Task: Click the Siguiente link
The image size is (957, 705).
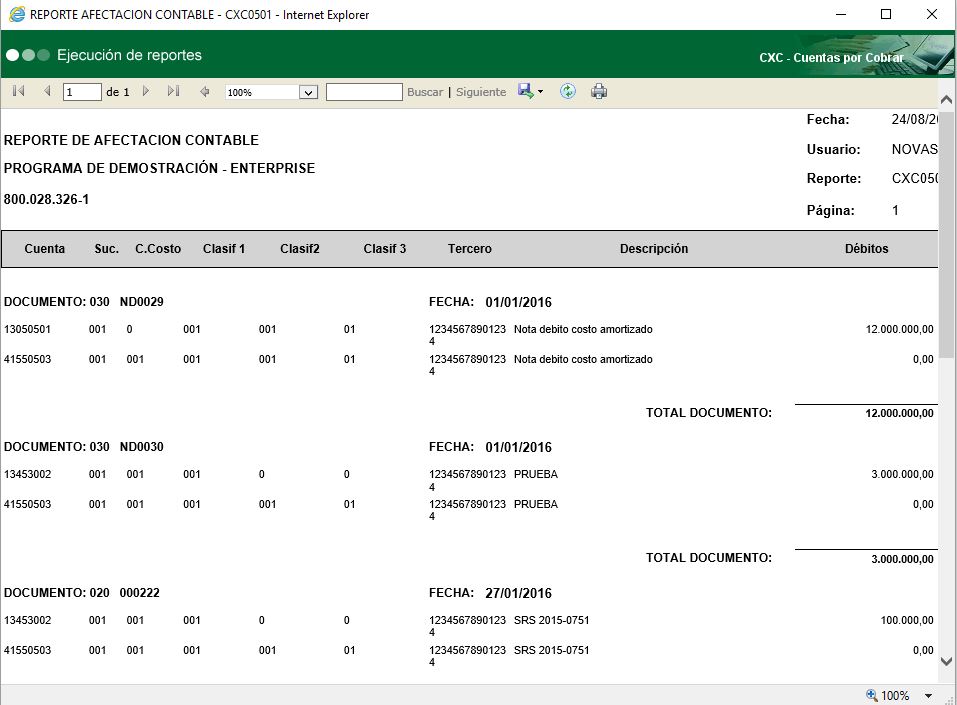Action: [x=481, y=92]
